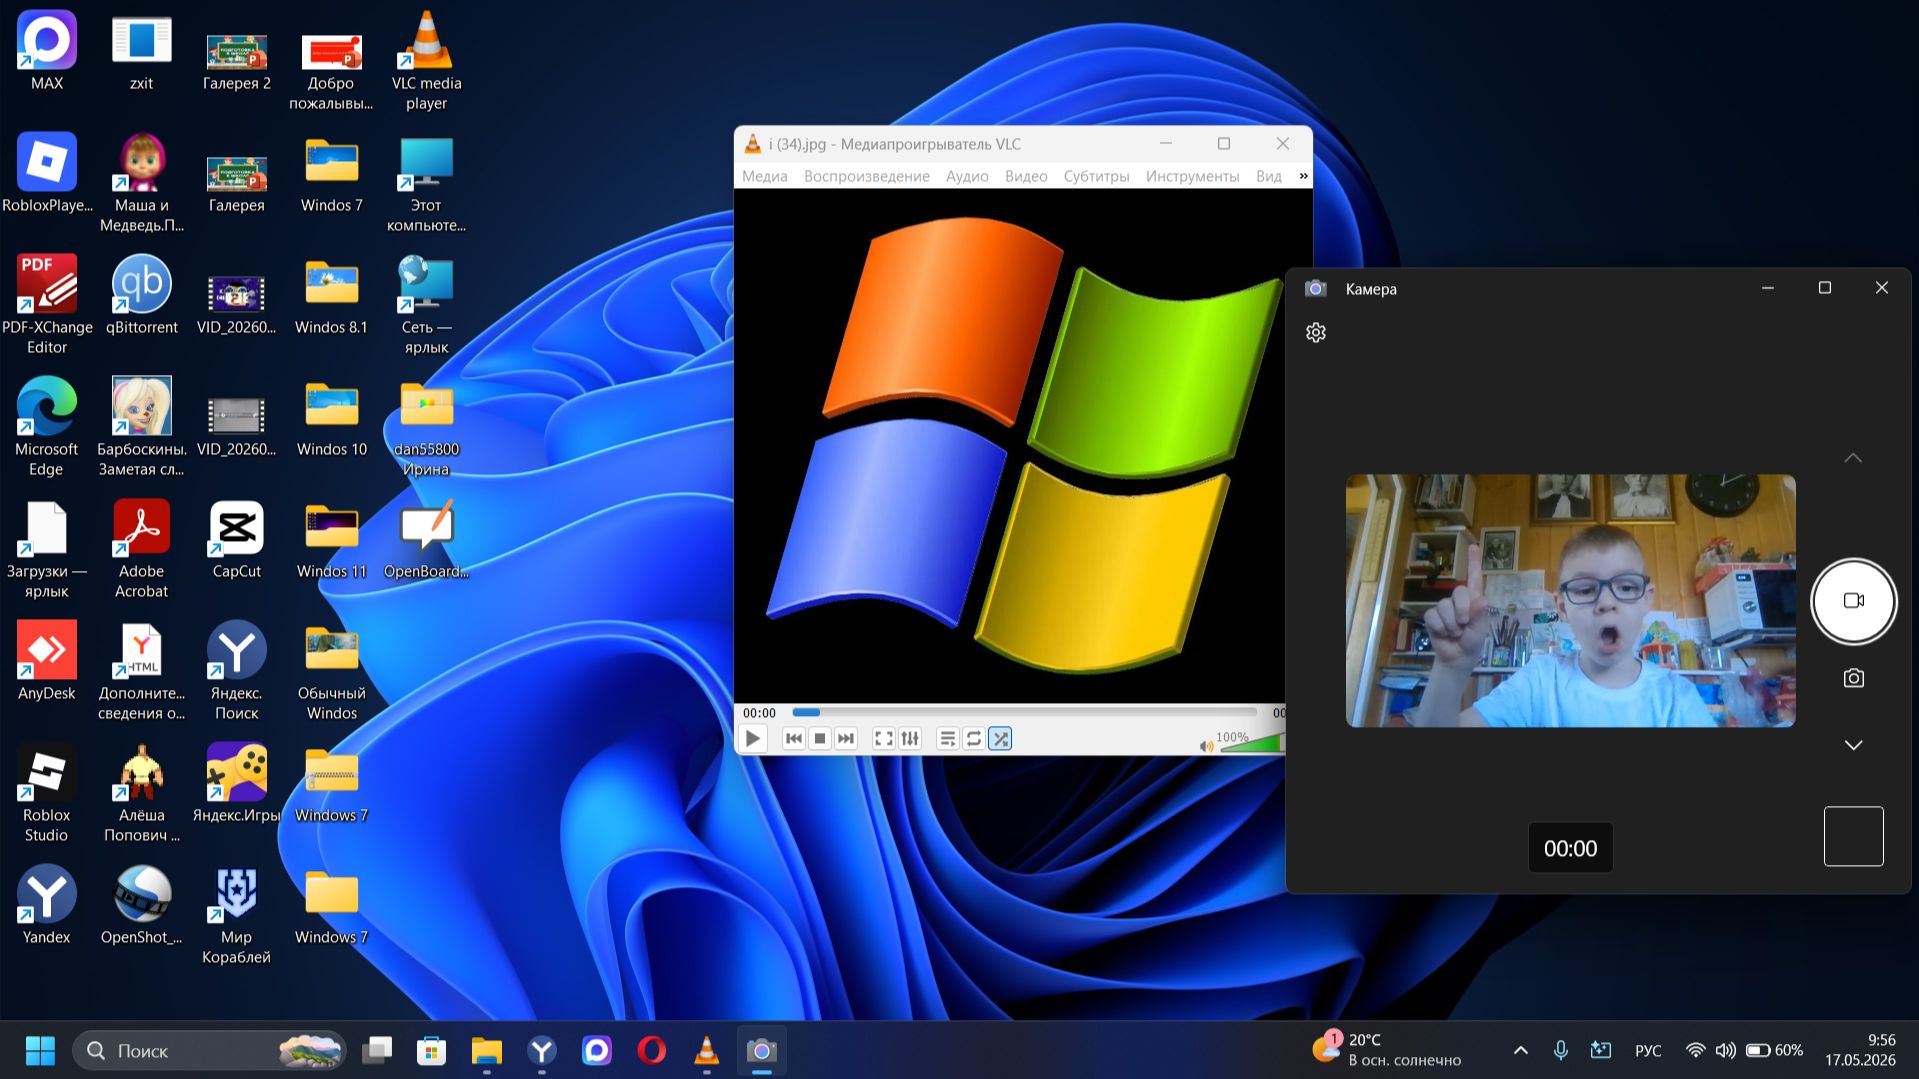Click the taskbar Поиск search box
Viewport: 1919px width, 1079px height.
[209, 1051]
